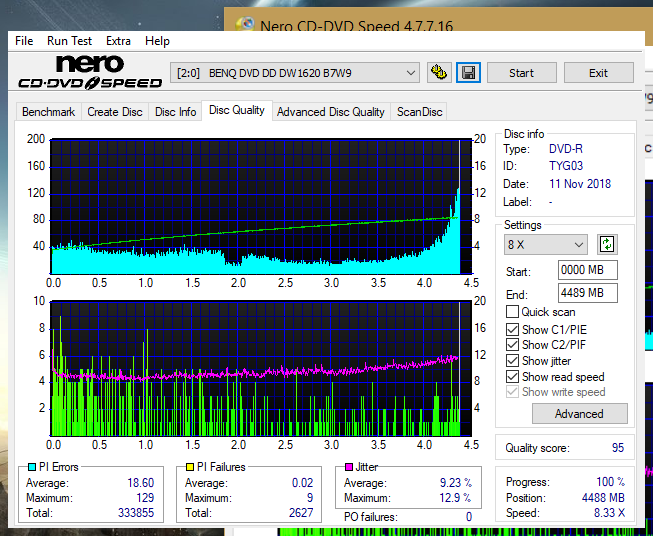Open the 8 X speed dropdown

click(546, 244)
